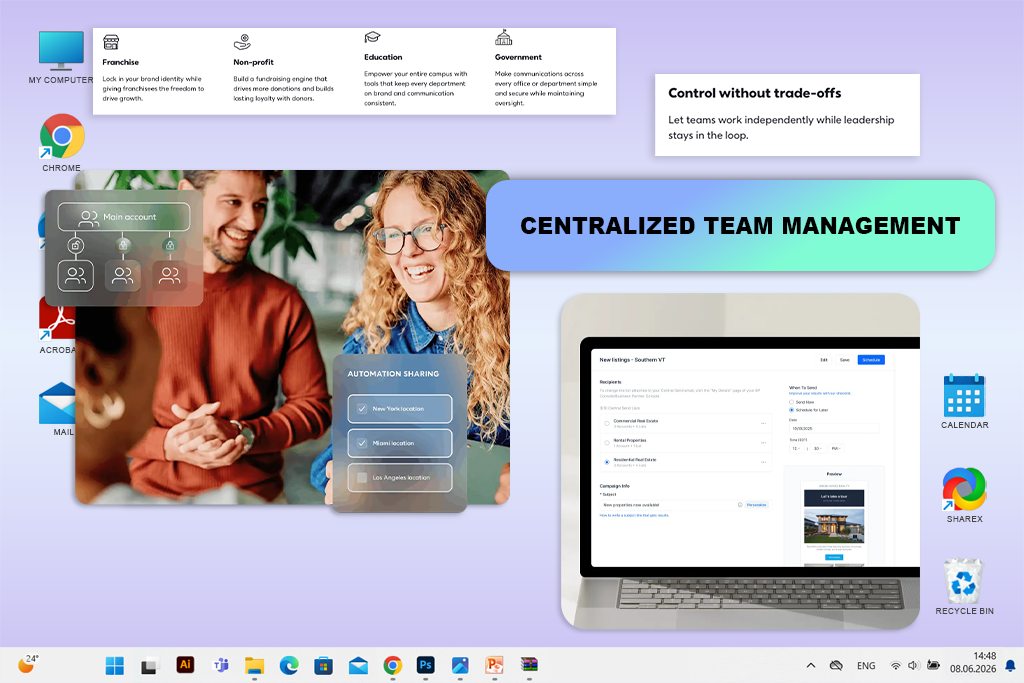The height and width of the screenshot is (683, 1024).
Task: Open the notification bell in the tray
Action: (1010, 665)
